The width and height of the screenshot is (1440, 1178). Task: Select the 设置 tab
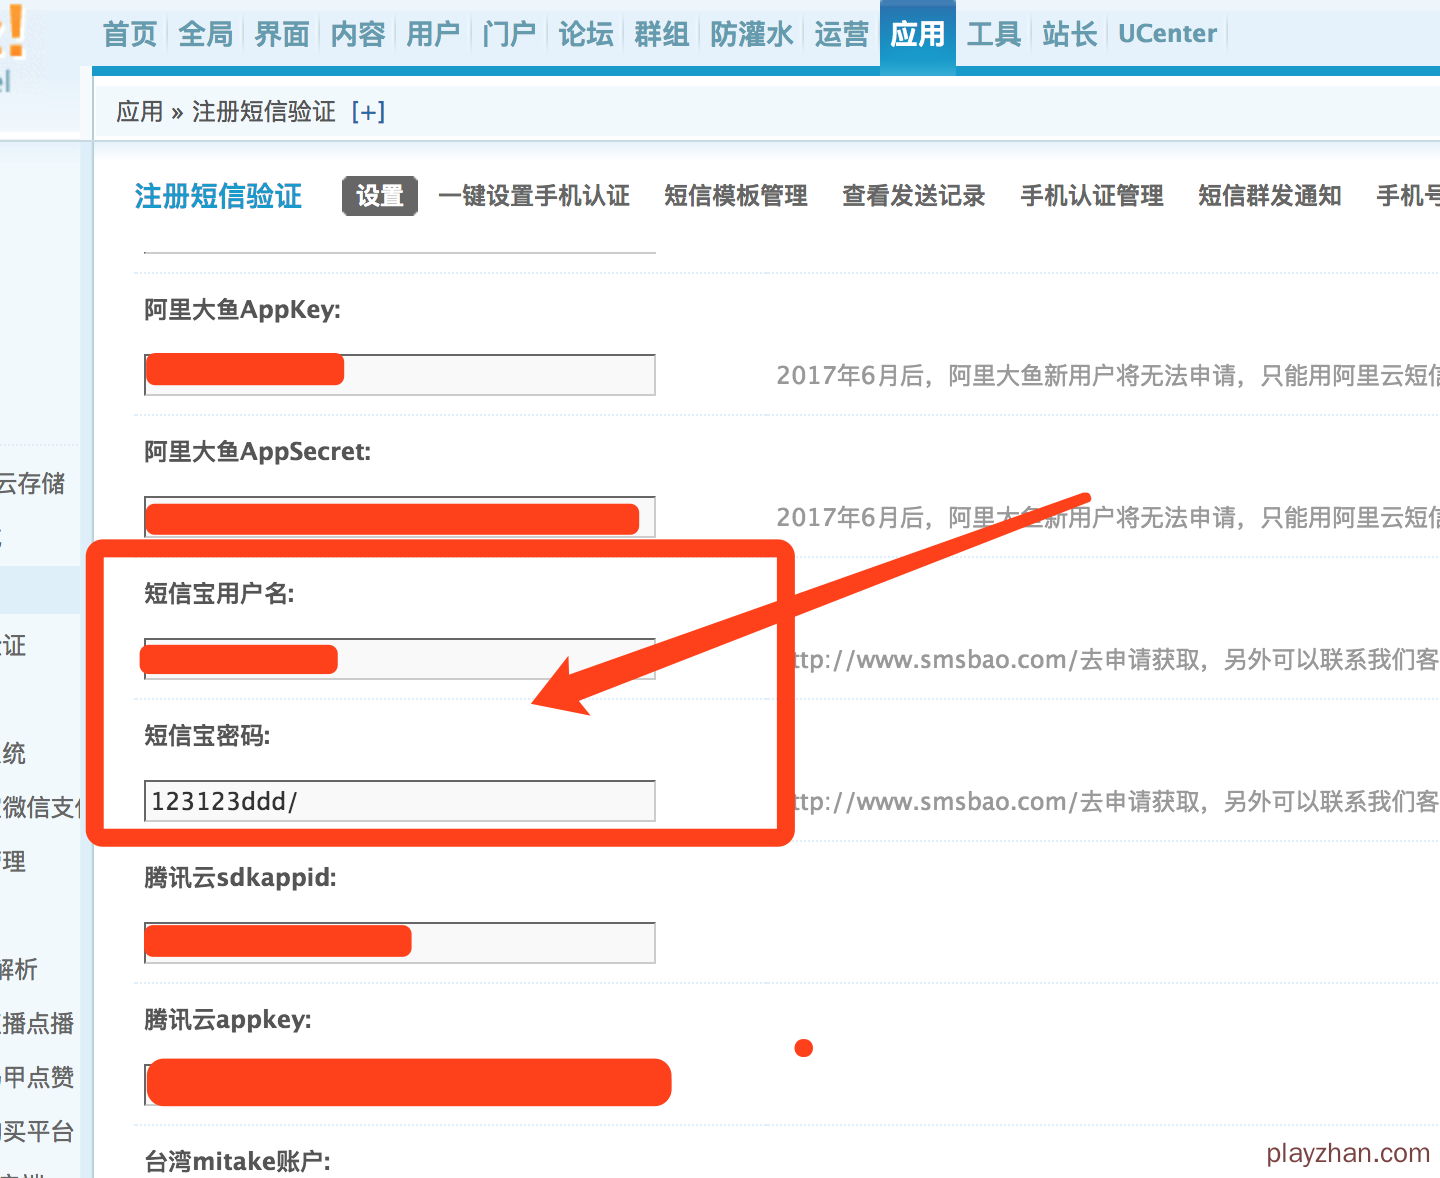tap(379, 196)
